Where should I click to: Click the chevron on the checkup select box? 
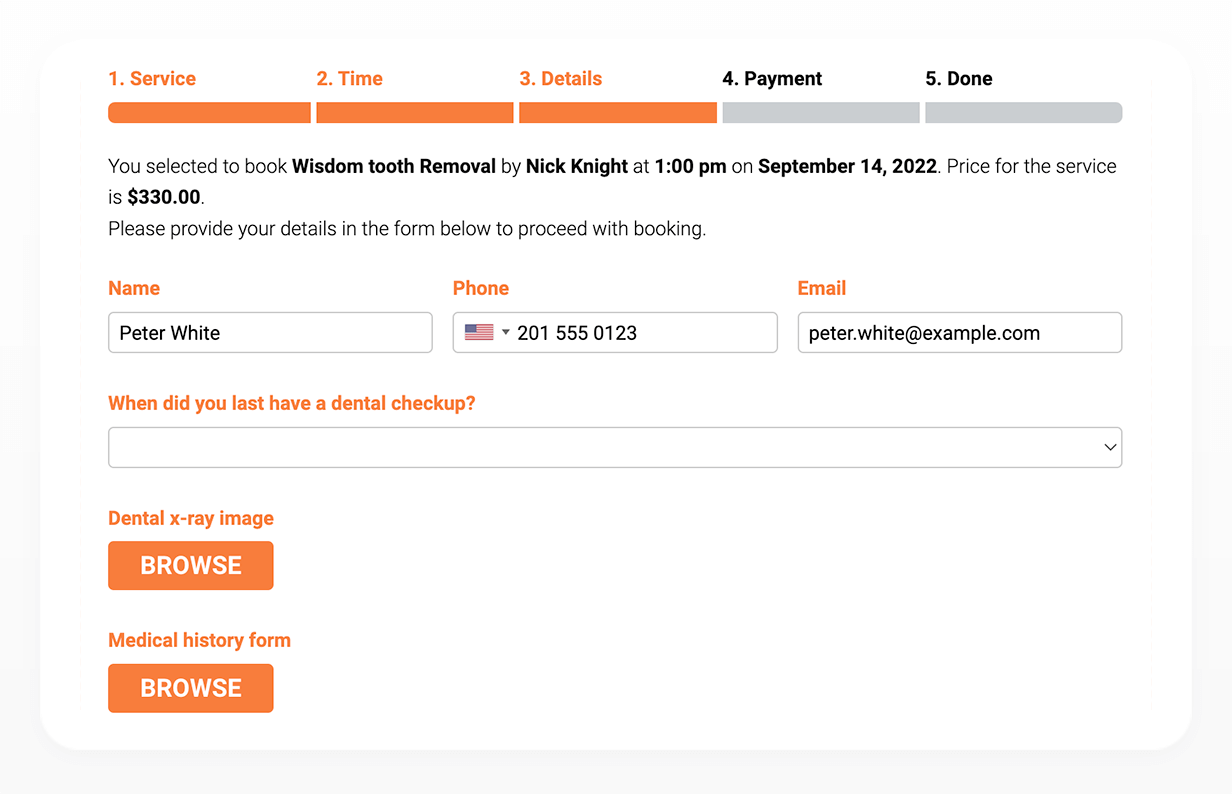click(x=1110, y=447)
